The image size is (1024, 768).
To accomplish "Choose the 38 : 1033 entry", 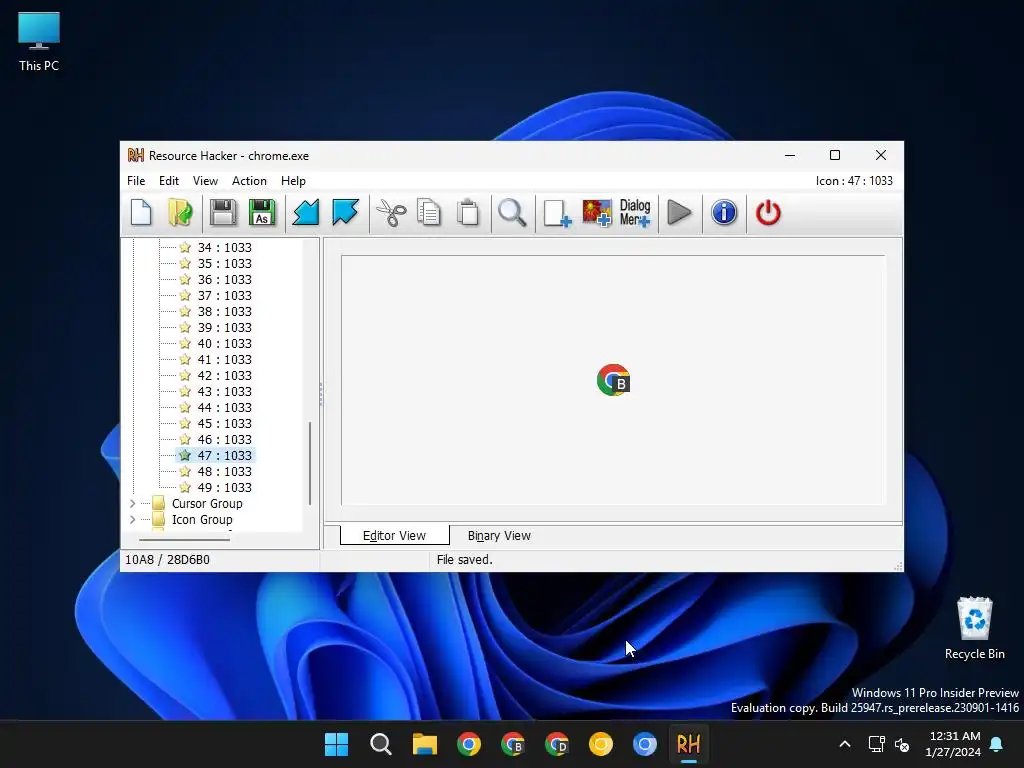I will (x=224, y=312).
